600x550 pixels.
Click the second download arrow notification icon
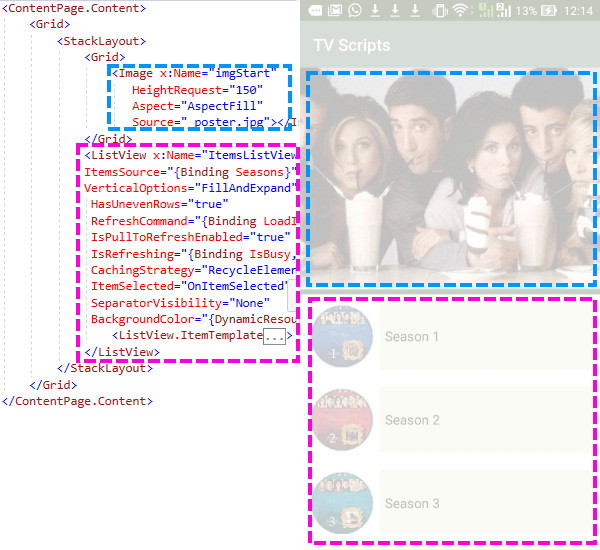click(395, 10)
